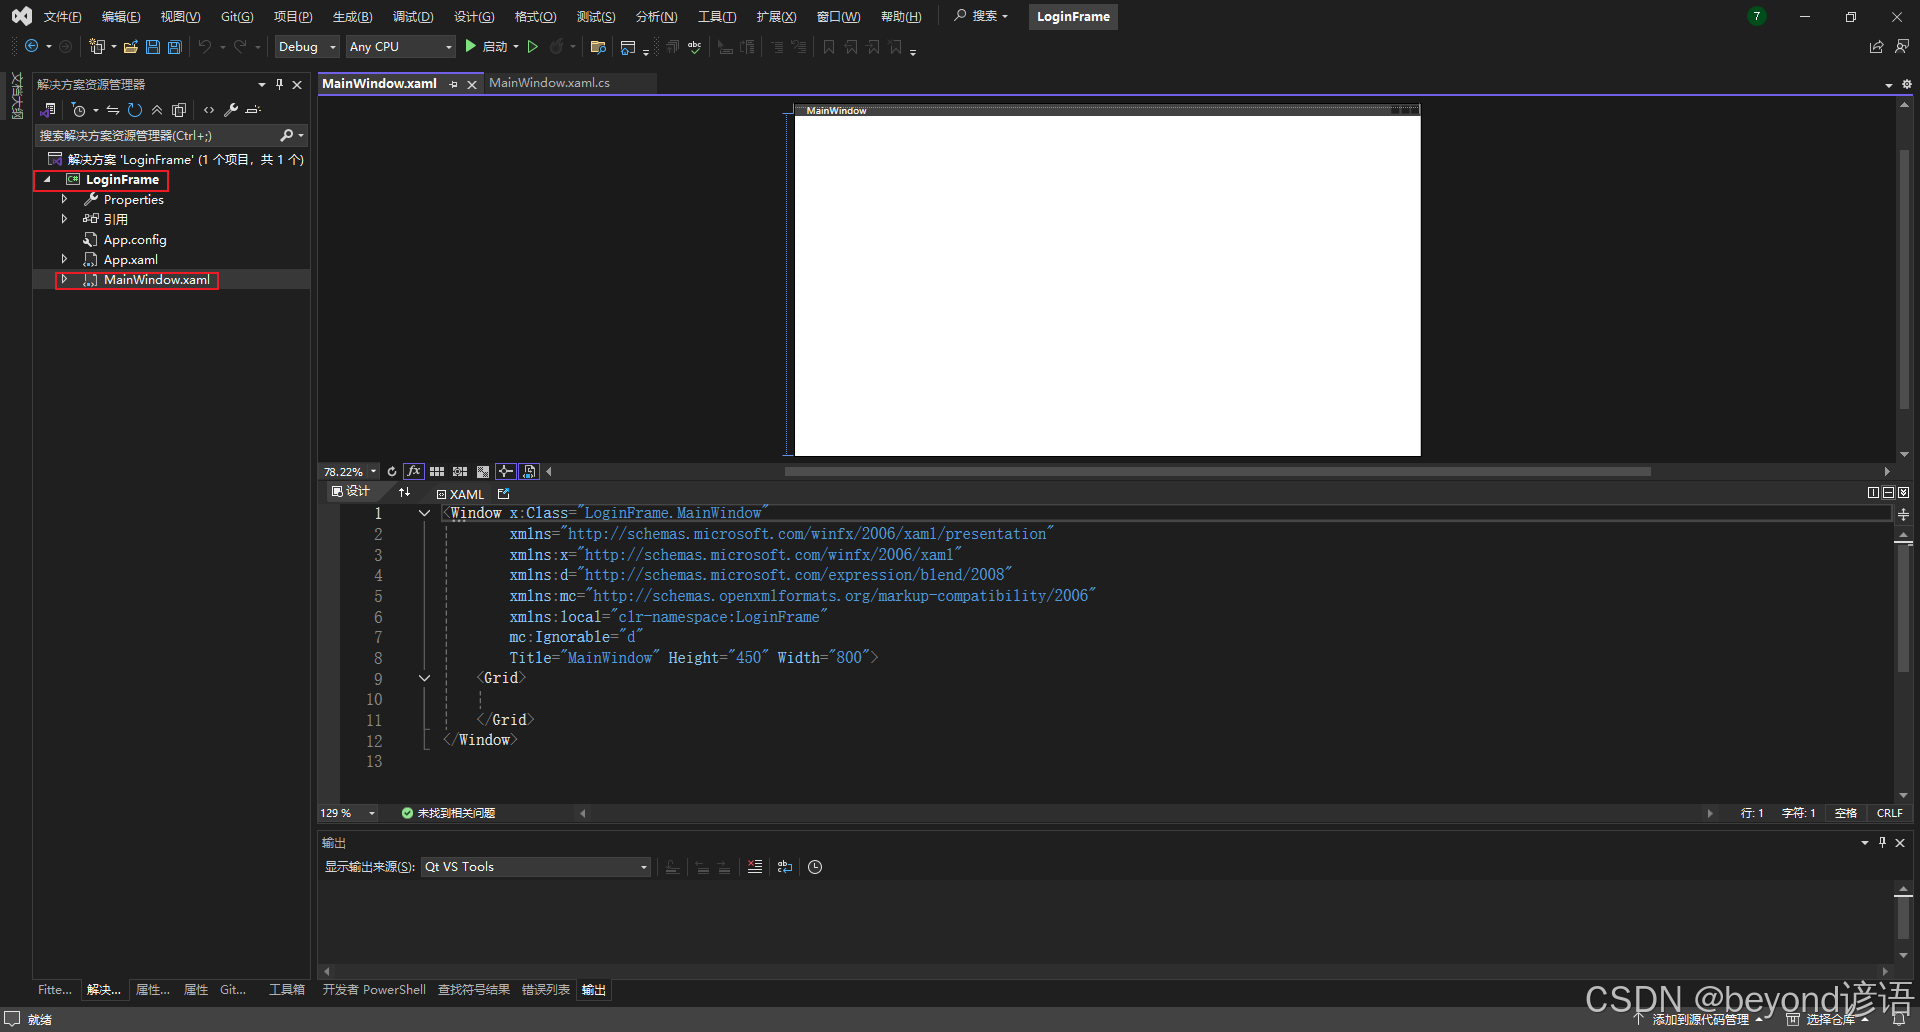This screenshot has width=1920, height=1032.
Task: Start without debugging using outlined play icon
Action: tap(533, 47)
